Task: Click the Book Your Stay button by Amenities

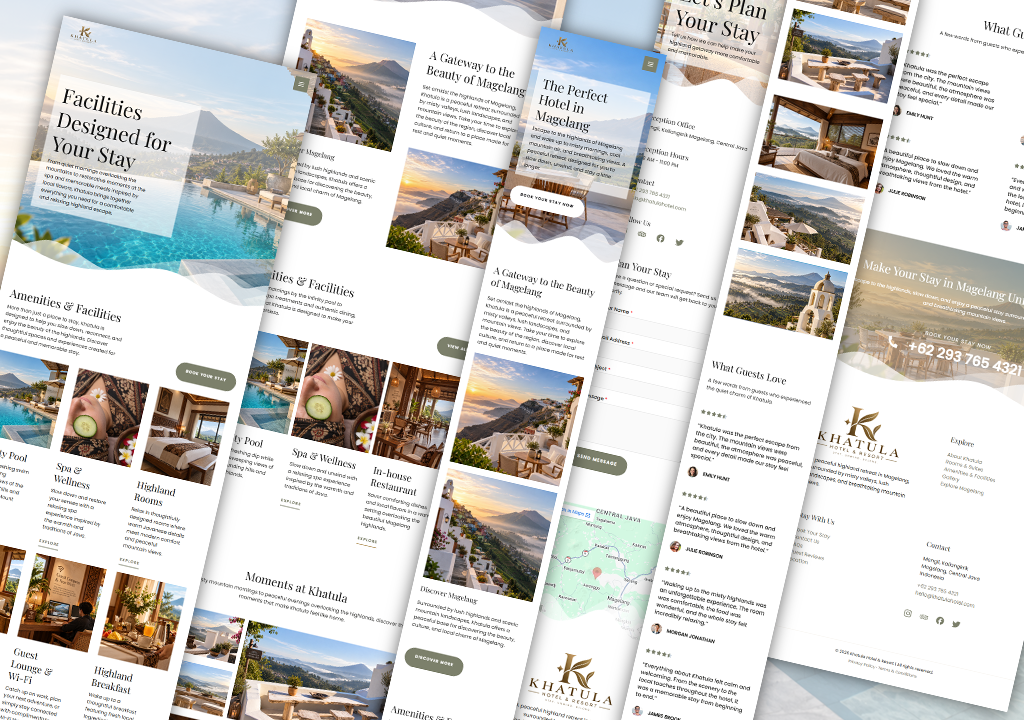Action: (x=206, y=377)
